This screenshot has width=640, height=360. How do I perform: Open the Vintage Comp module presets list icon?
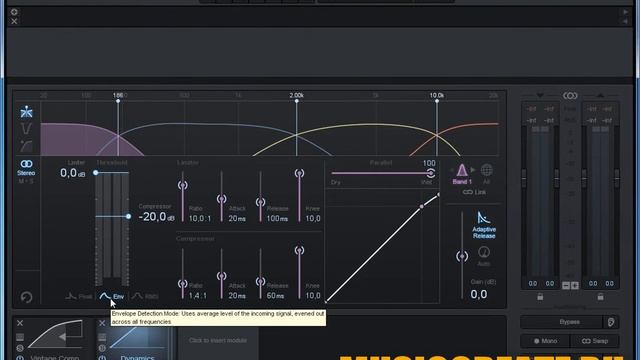[x=20, y=337]
